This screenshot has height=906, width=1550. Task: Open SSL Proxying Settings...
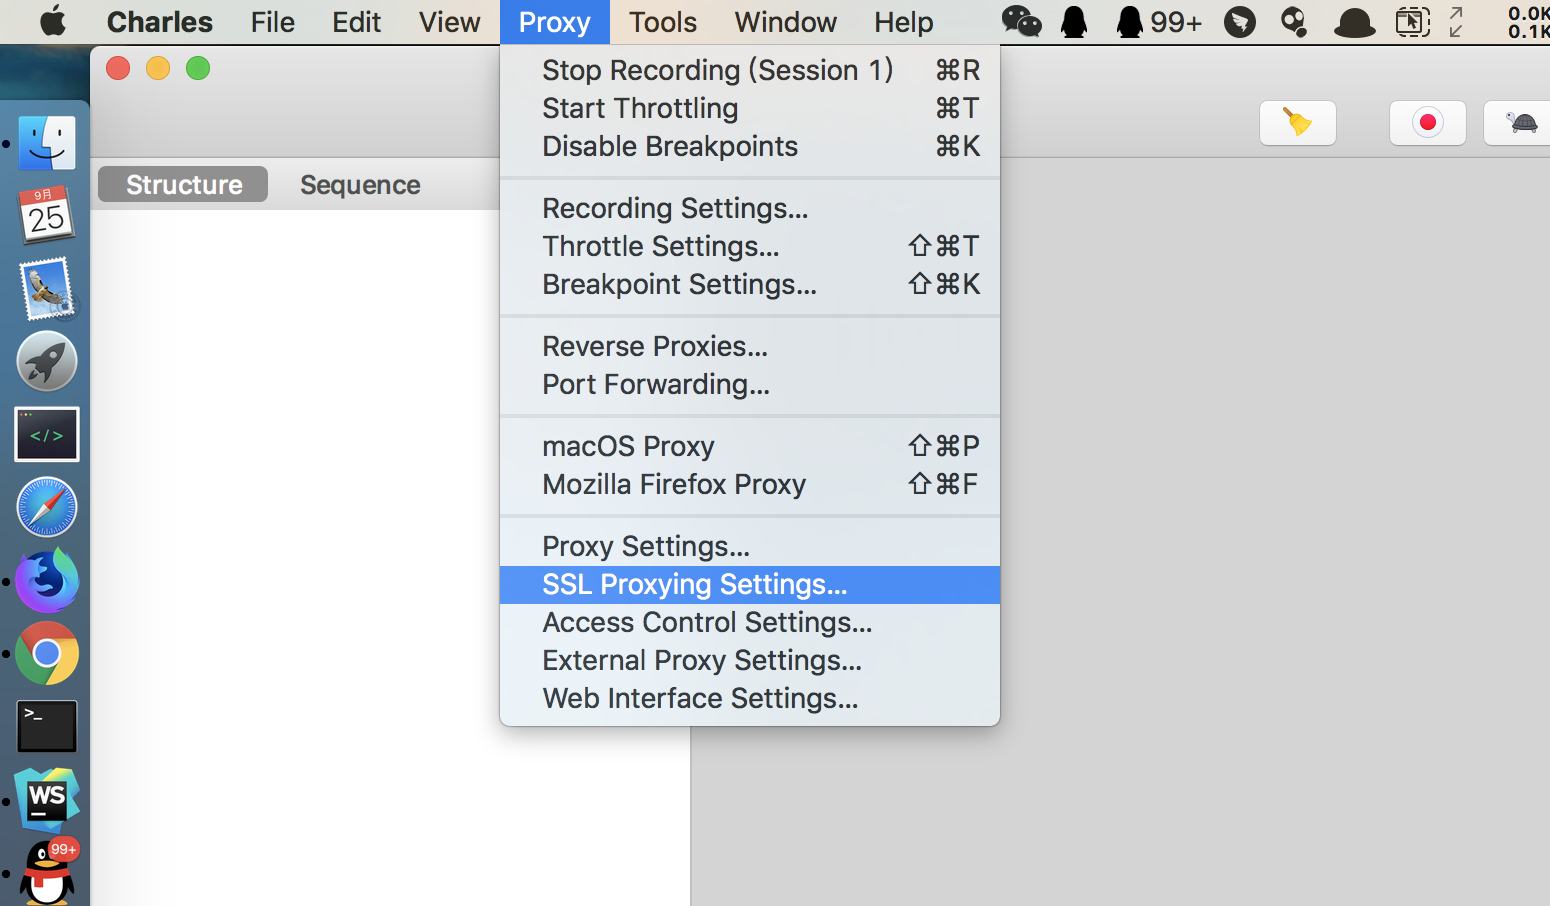(x=750, y=584)
